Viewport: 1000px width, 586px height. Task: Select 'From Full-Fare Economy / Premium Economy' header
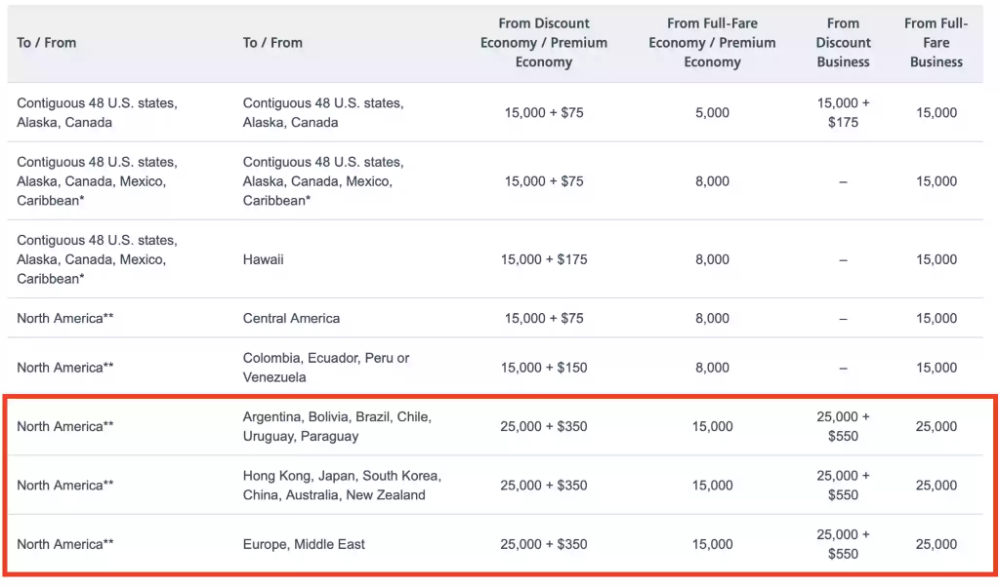tap(712, 43)
